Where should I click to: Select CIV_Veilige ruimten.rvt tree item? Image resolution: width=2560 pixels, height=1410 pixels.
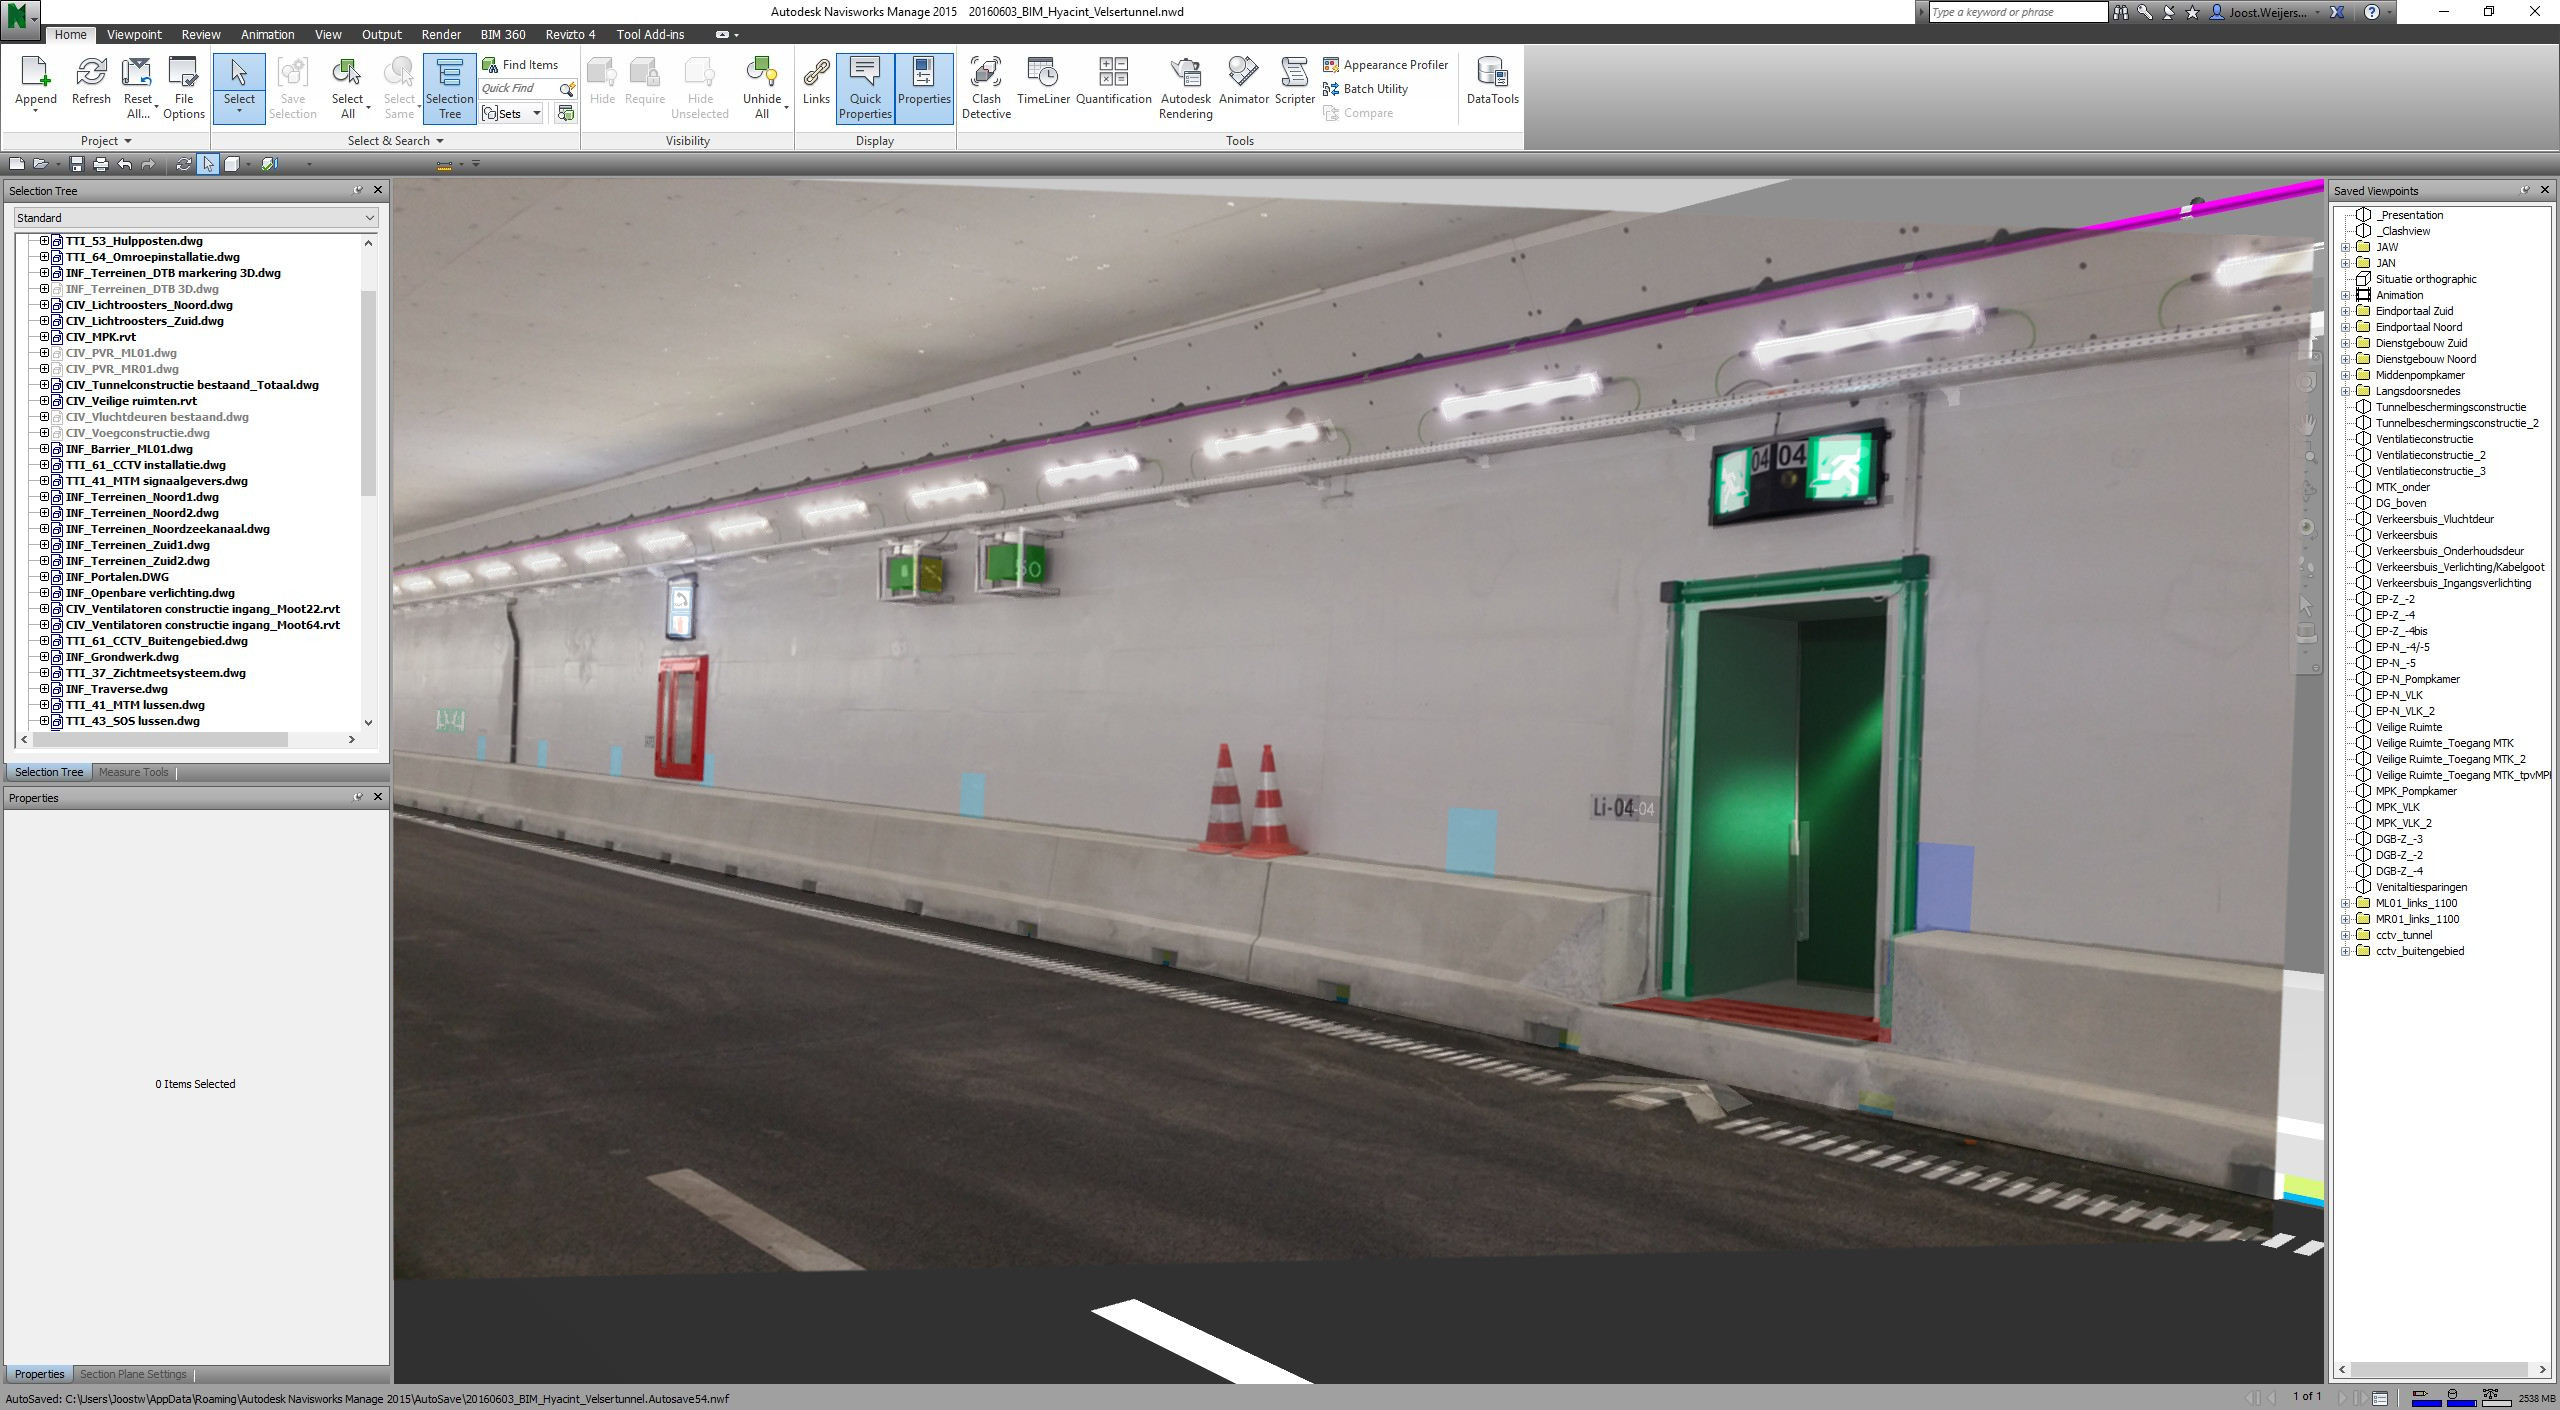[x=131, y=401]
